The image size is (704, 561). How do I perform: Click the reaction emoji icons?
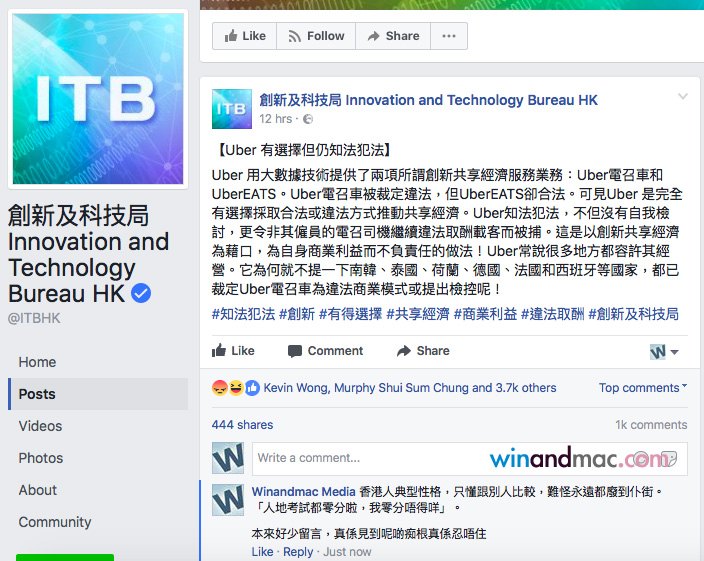[236, 388]
